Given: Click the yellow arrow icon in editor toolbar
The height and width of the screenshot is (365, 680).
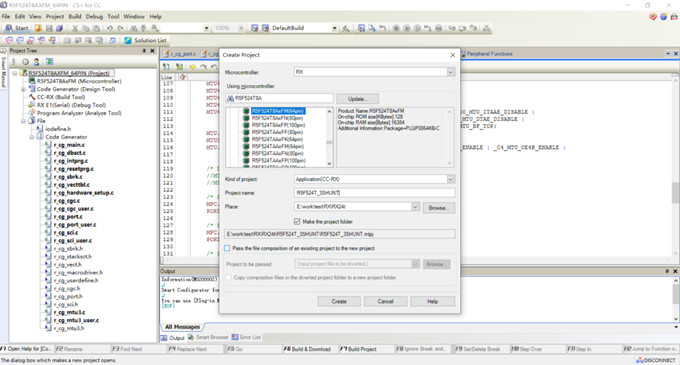Looking at the screenshot, I should coord(192,67).
